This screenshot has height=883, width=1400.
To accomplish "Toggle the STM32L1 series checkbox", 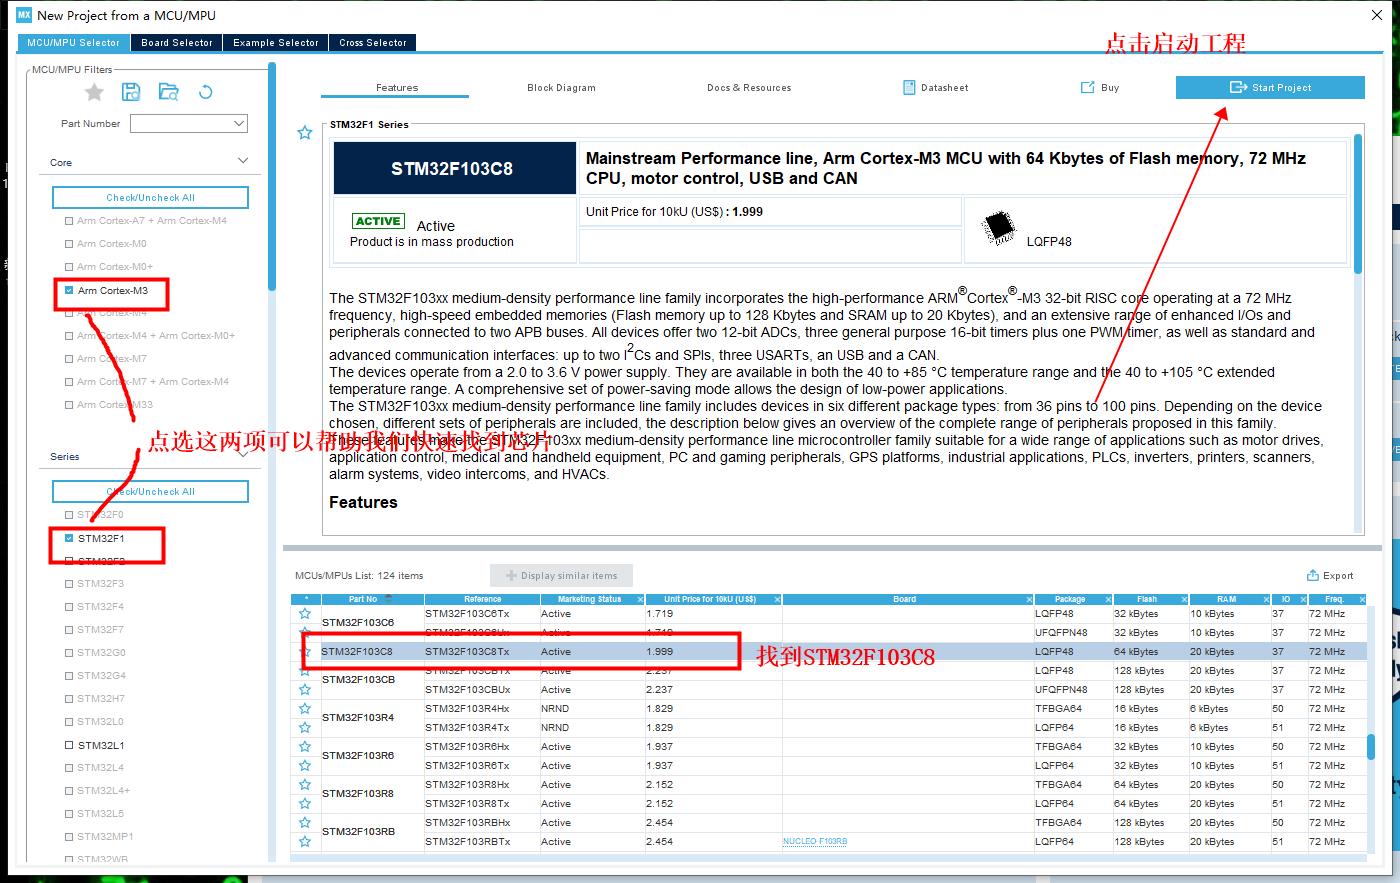I will pyautogui.click(x=69, y=745).
